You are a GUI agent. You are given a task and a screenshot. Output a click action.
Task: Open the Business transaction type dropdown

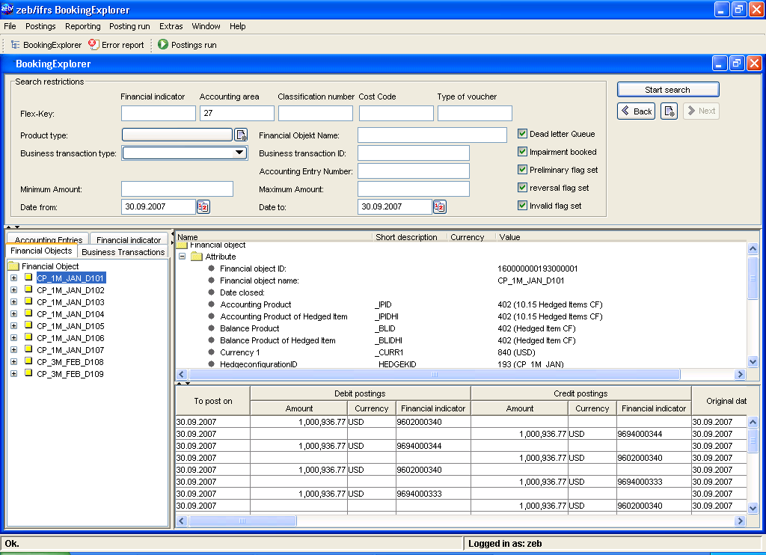tap(240, 154)
